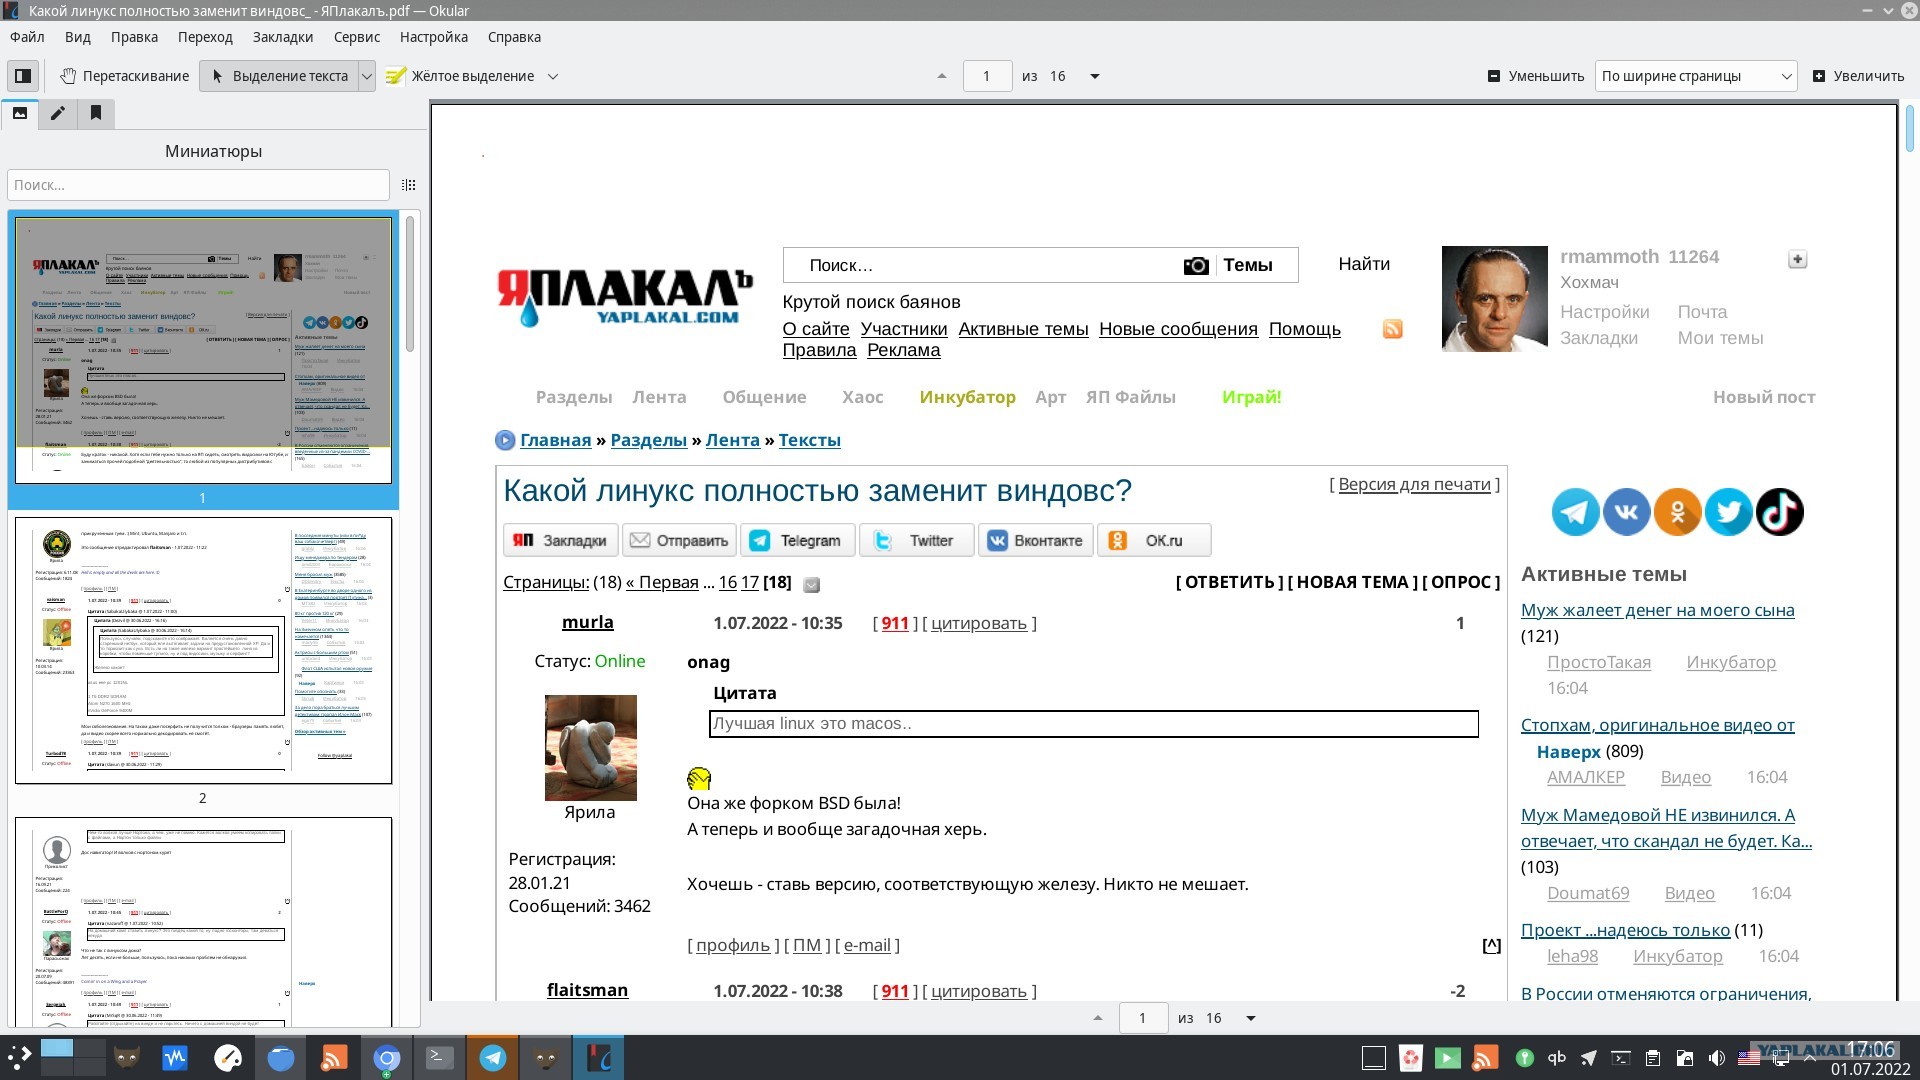Click the Twitter round social icon

point(1729,512)
